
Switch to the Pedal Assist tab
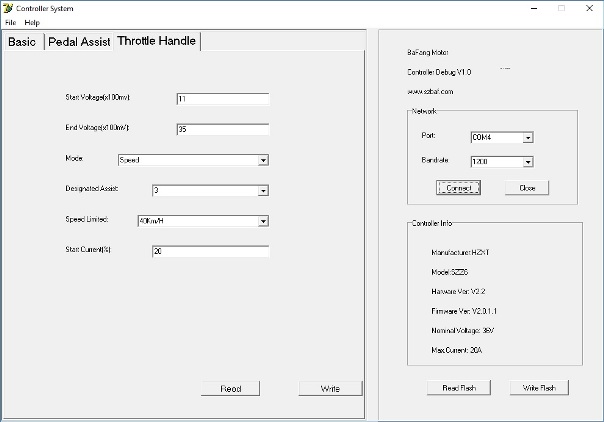point(79,42)
